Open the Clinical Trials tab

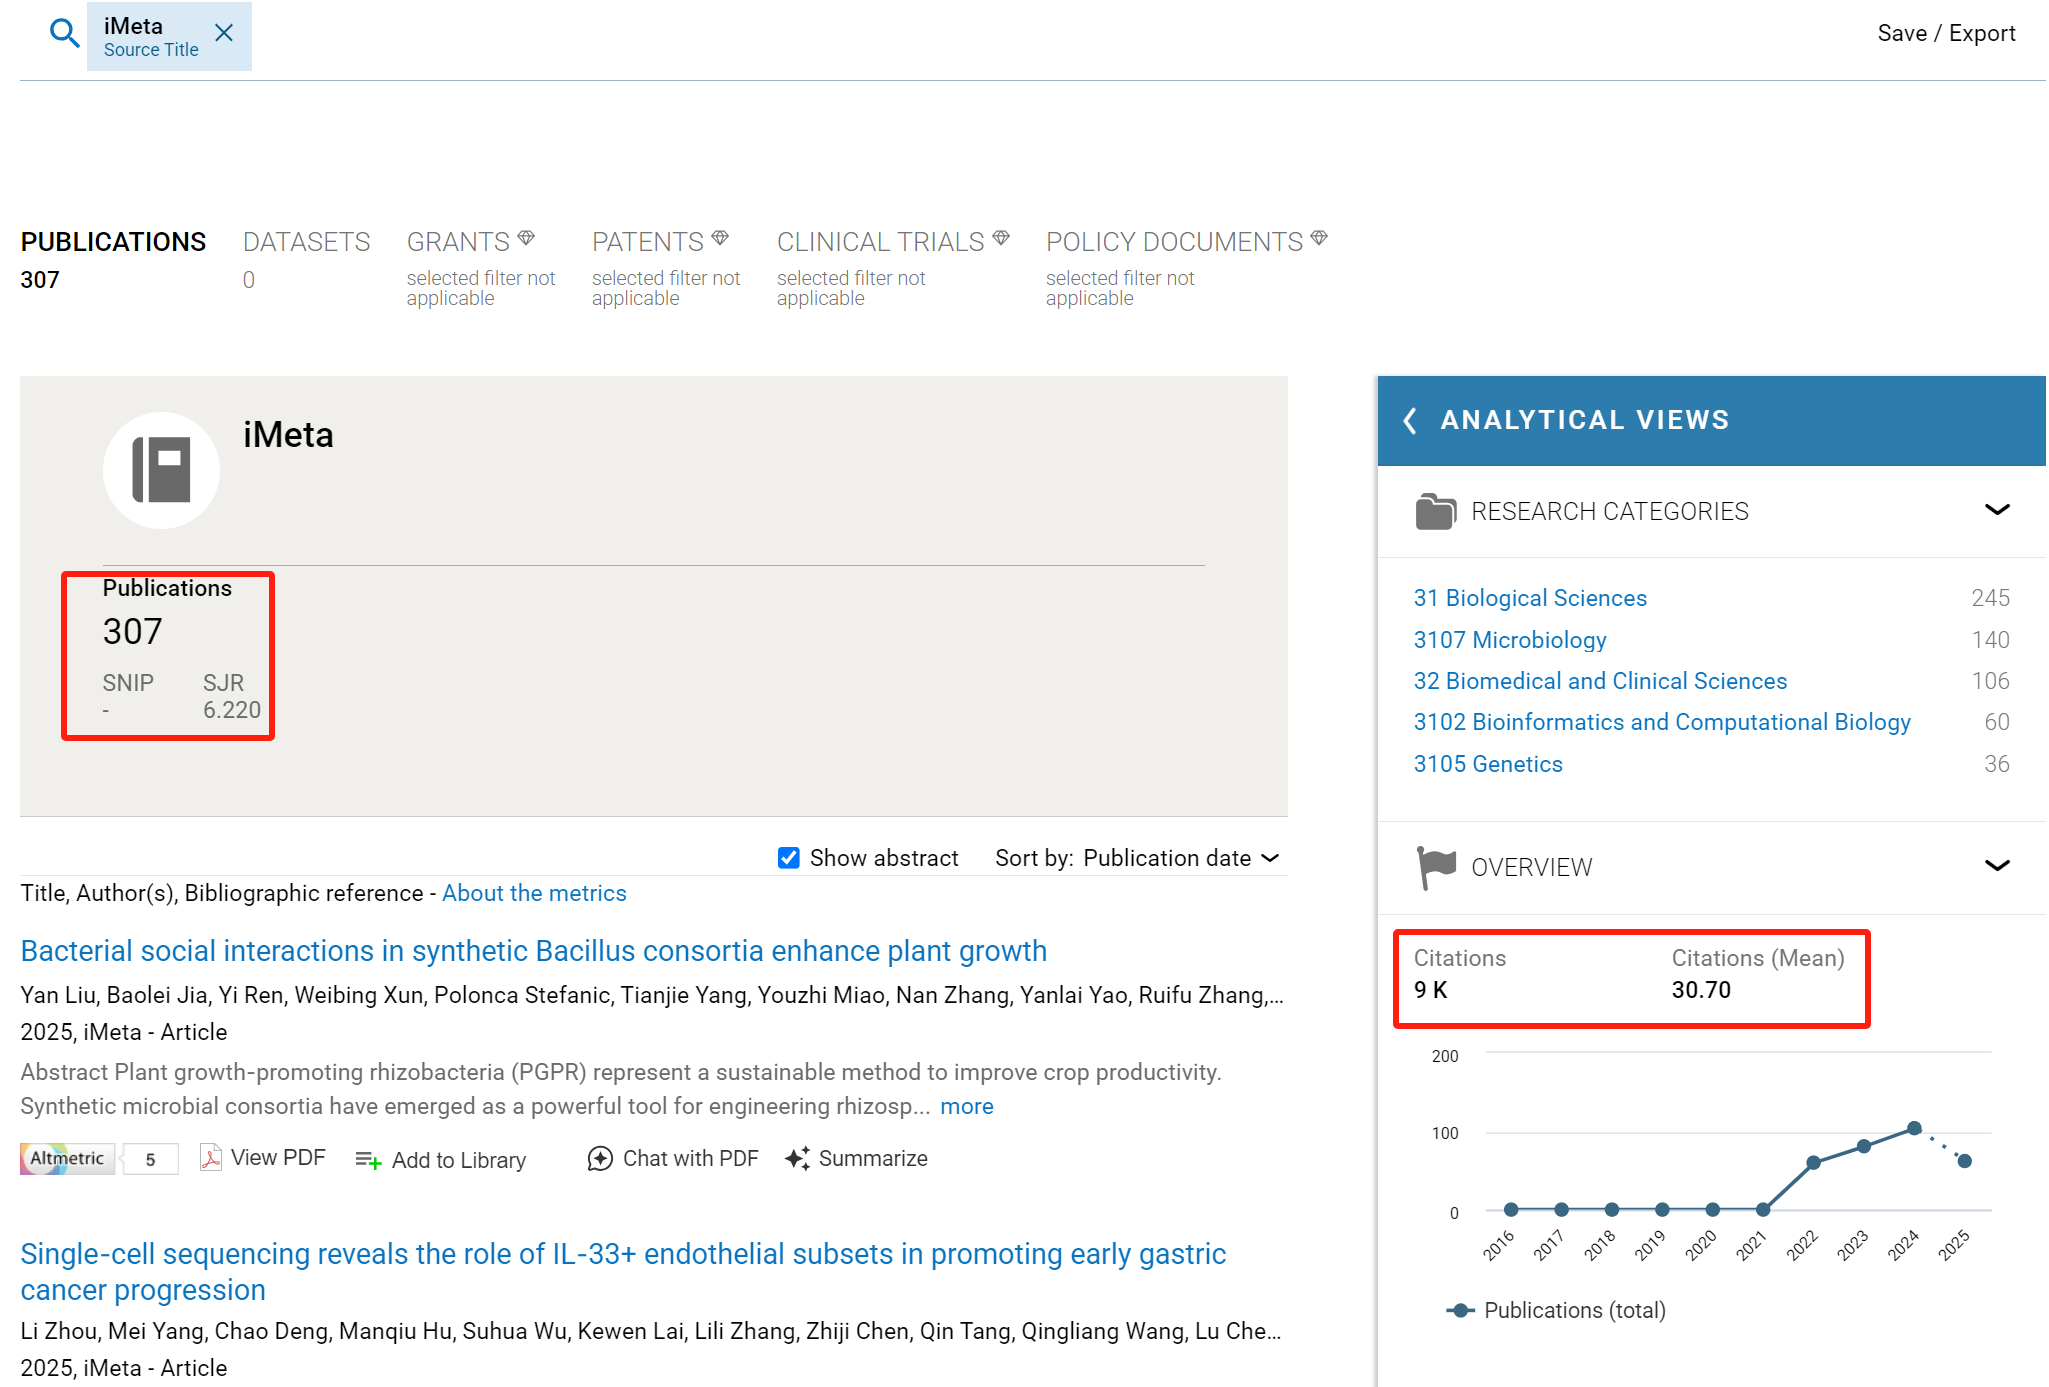pyautogui.click(x=880, y=242)
